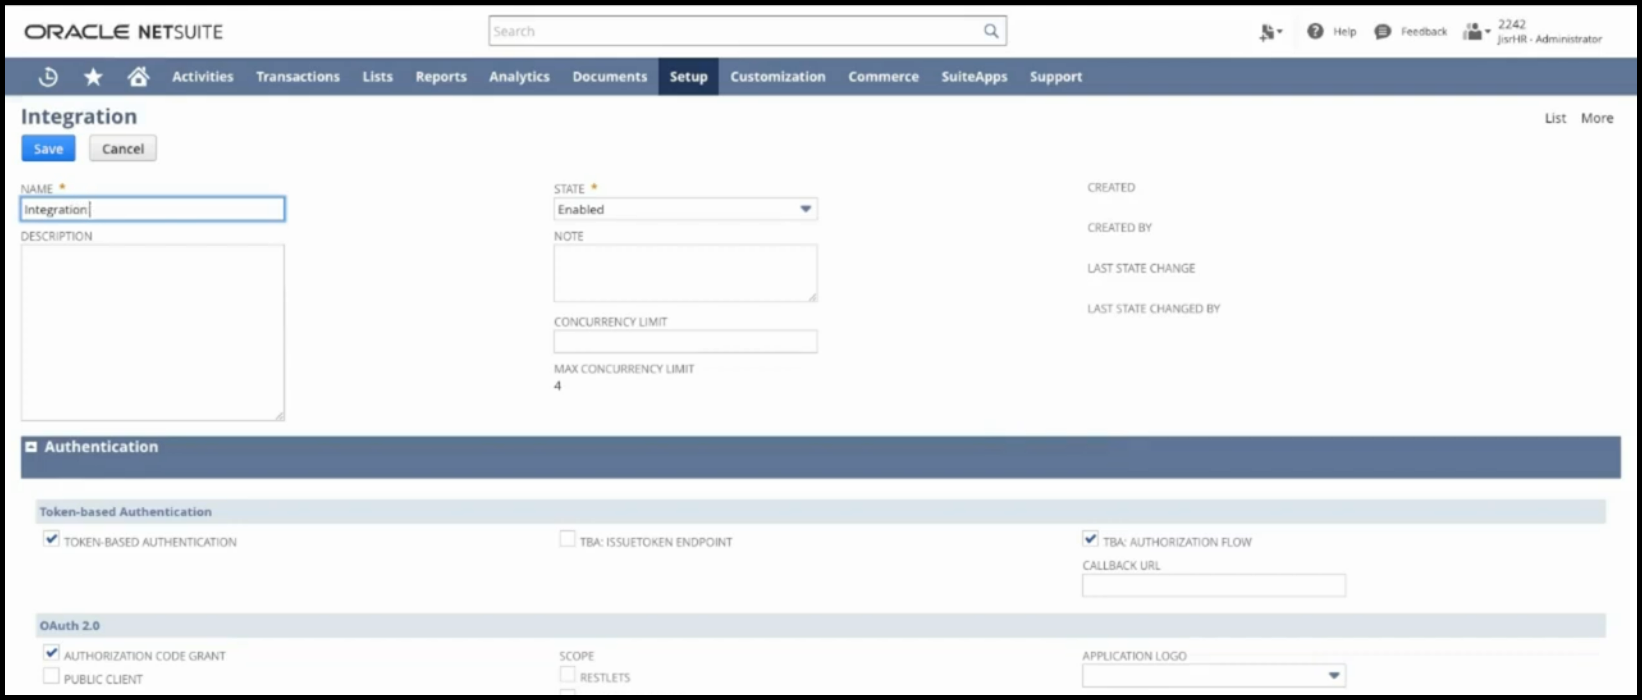Click the Callback URL input field
Viewport: 1642px width, 700px height.
click(x=1213, y=585)
